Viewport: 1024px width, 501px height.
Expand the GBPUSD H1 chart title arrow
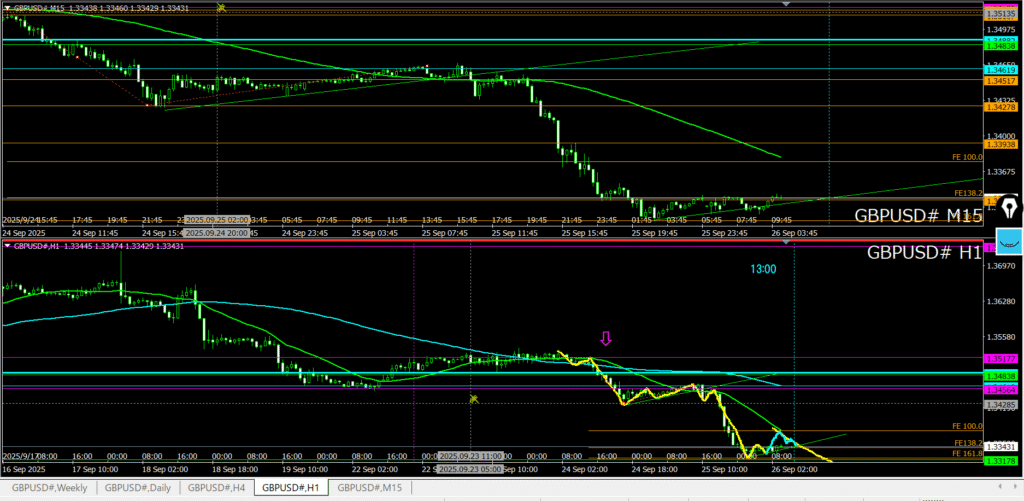8,246
